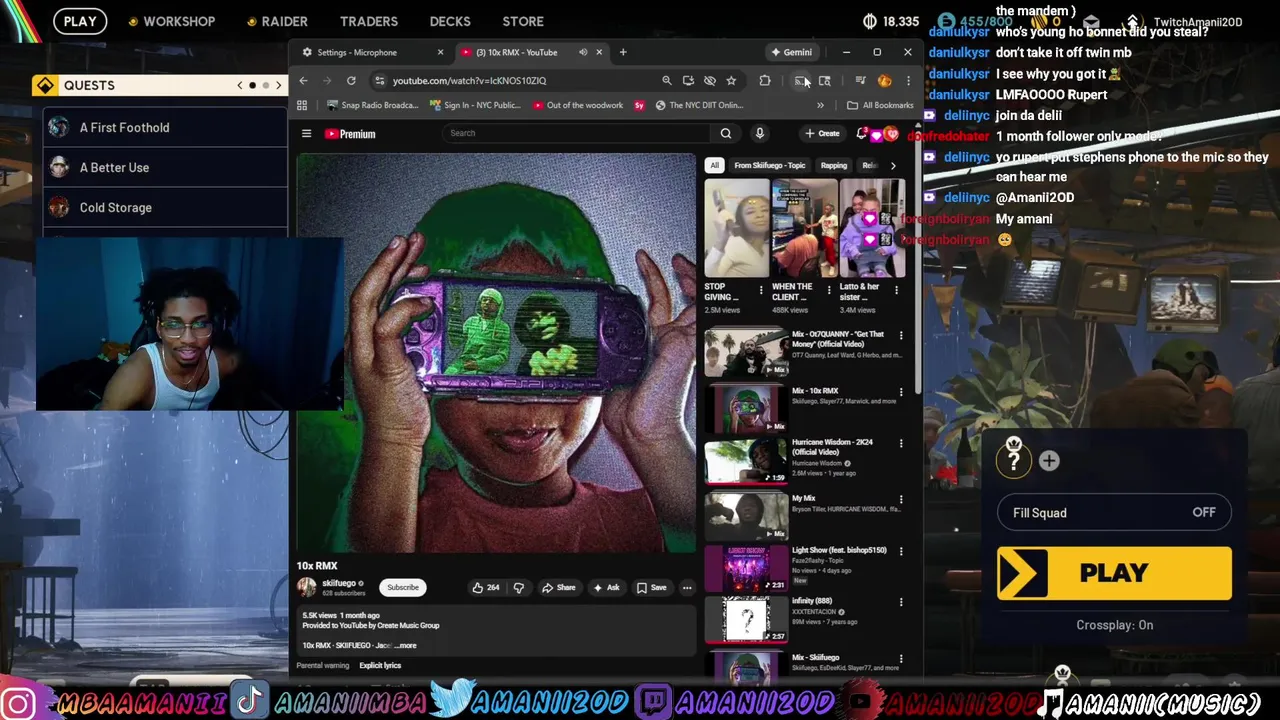Screen dimensions: 1280x720
Task: Open the browser Extensions puzzle icon
Action: pos(765,81)
